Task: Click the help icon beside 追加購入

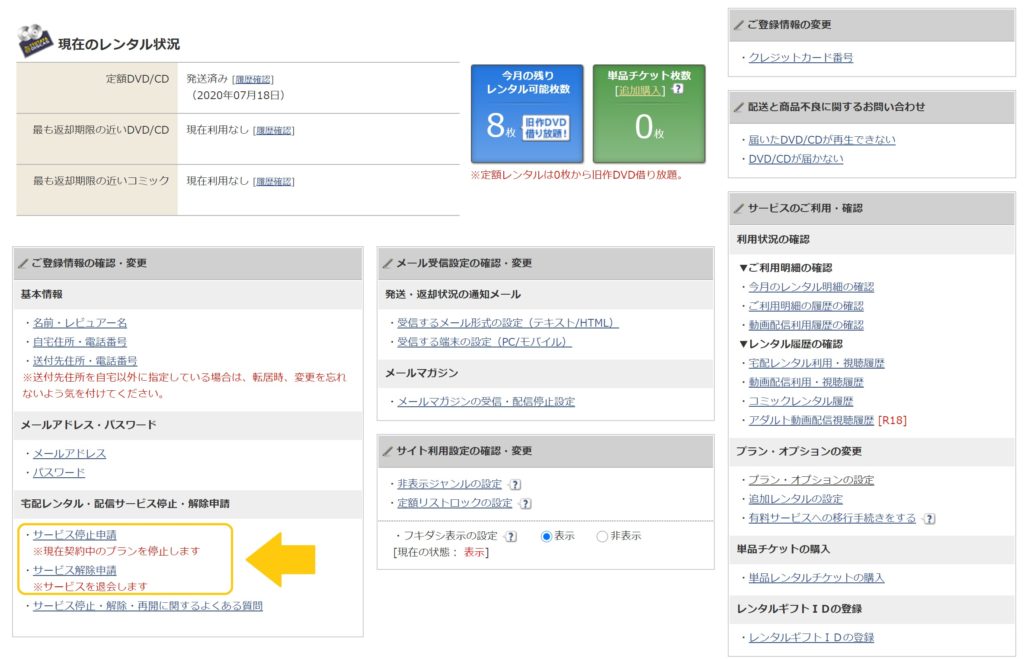Action: (x=678, y=89)
